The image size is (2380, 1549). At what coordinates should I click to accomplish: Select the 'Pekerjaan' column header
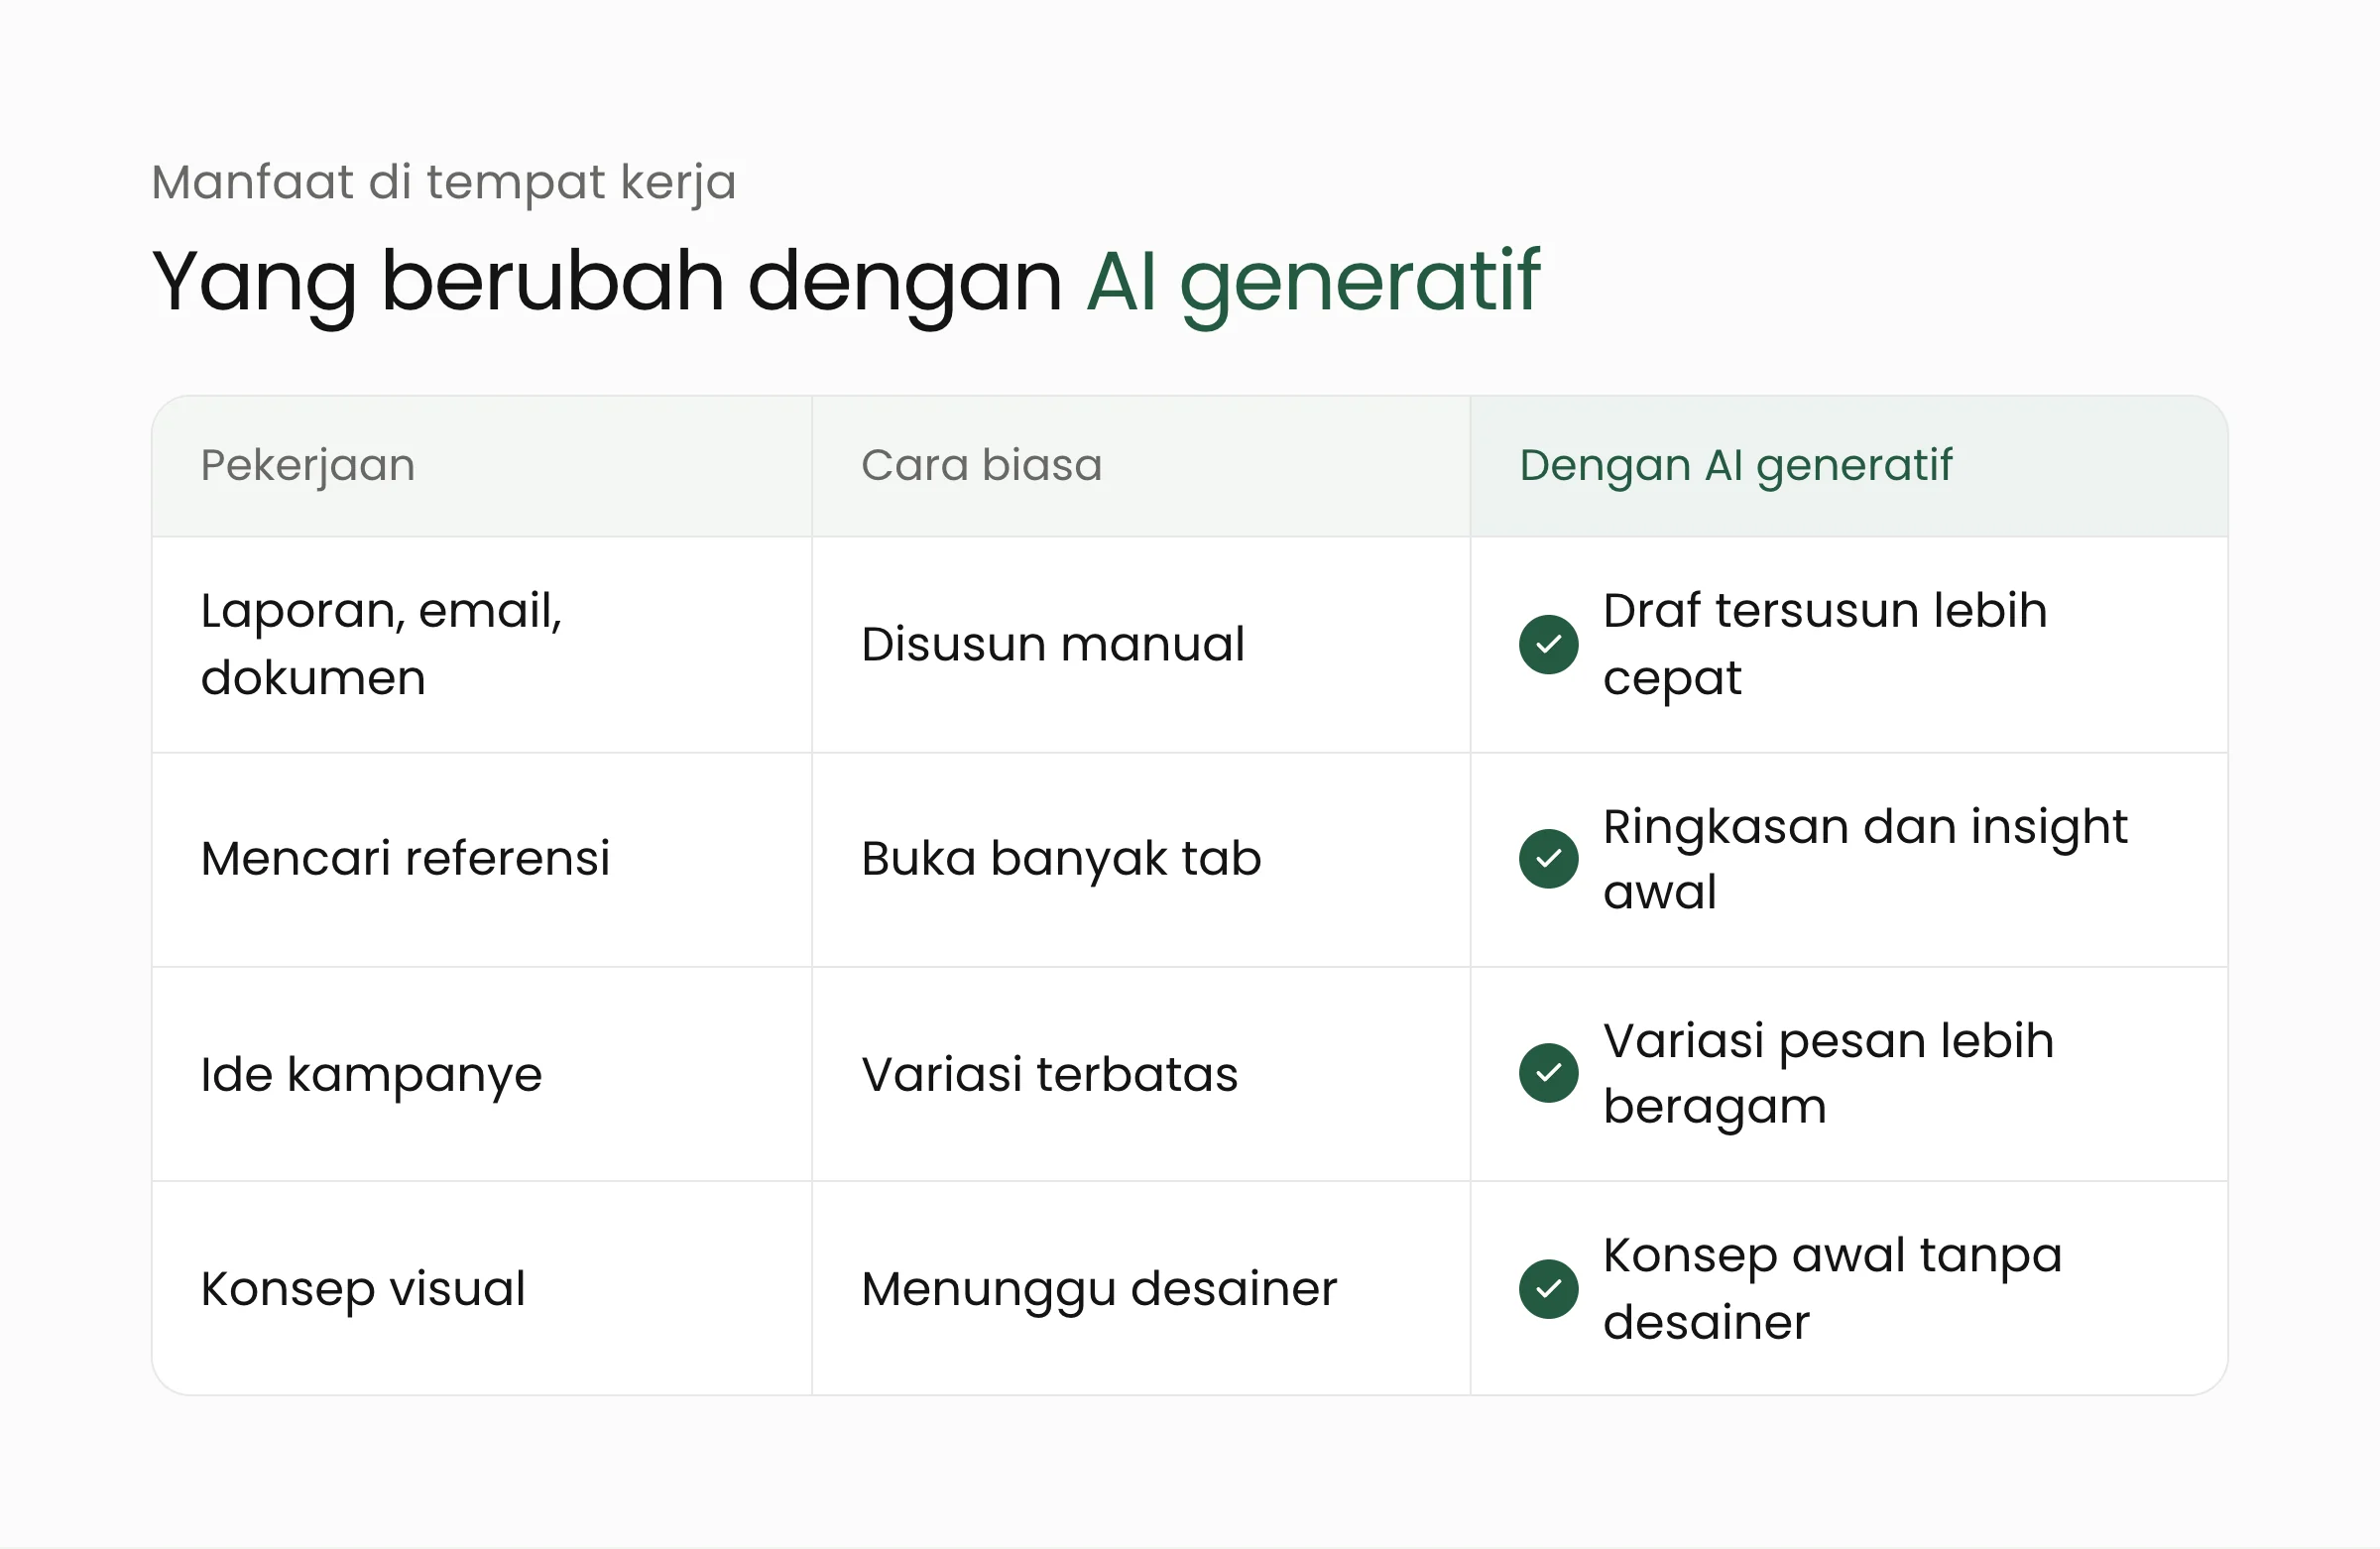481,466
